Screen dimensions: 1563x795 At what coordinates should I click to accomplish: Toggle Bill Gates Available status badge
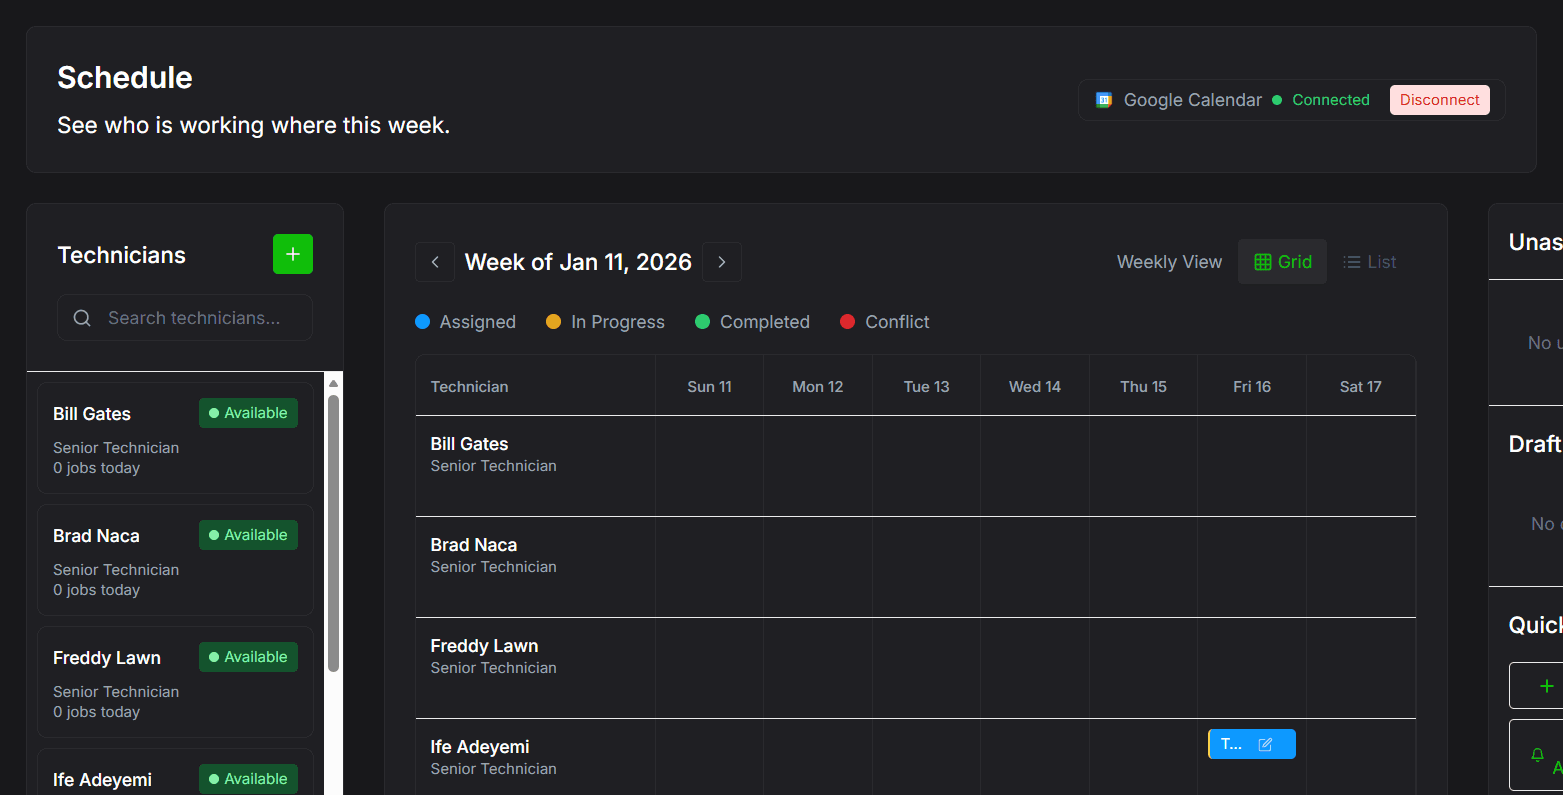pos(248,413)
